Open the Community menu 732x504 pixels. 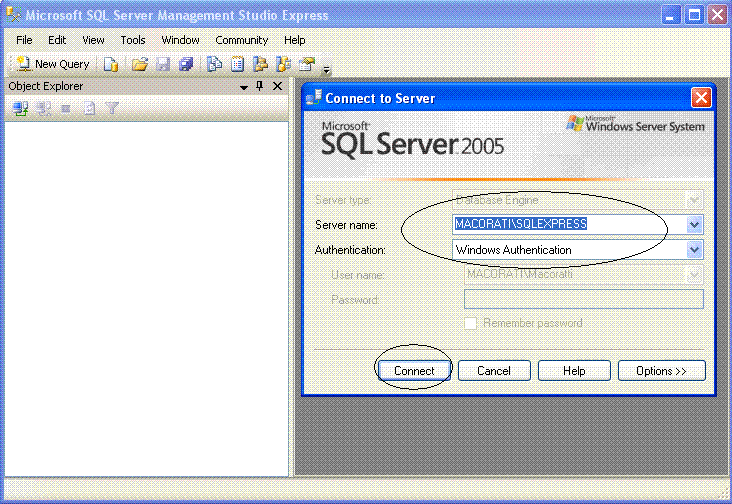click(x=241, y=40)
